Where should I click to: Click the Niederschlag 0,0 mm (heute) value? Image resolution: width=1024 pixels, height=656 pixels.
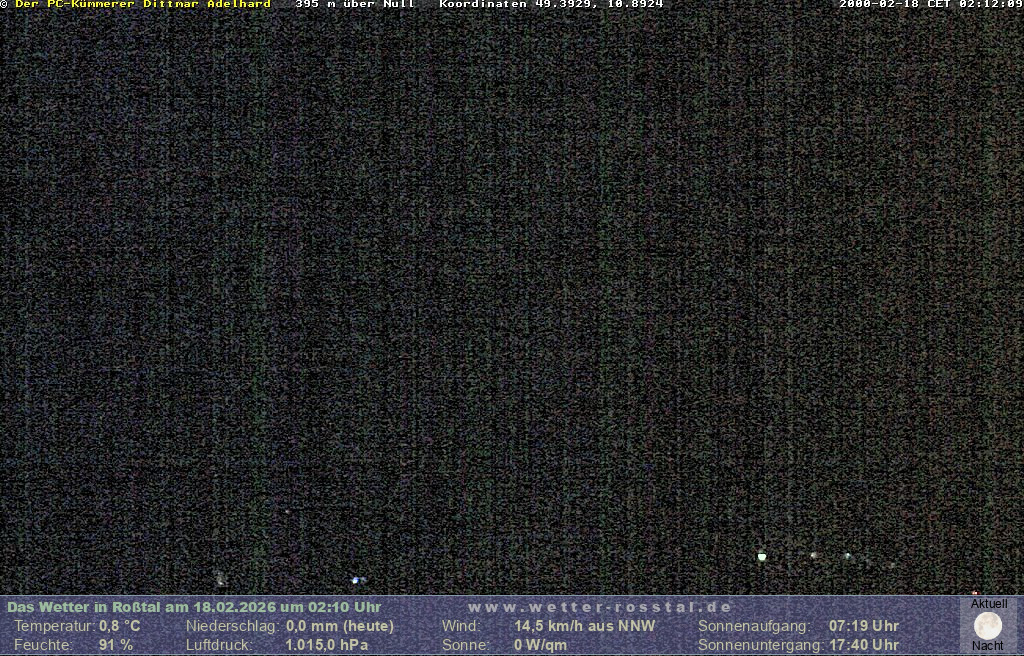click(x=340, y=626)
